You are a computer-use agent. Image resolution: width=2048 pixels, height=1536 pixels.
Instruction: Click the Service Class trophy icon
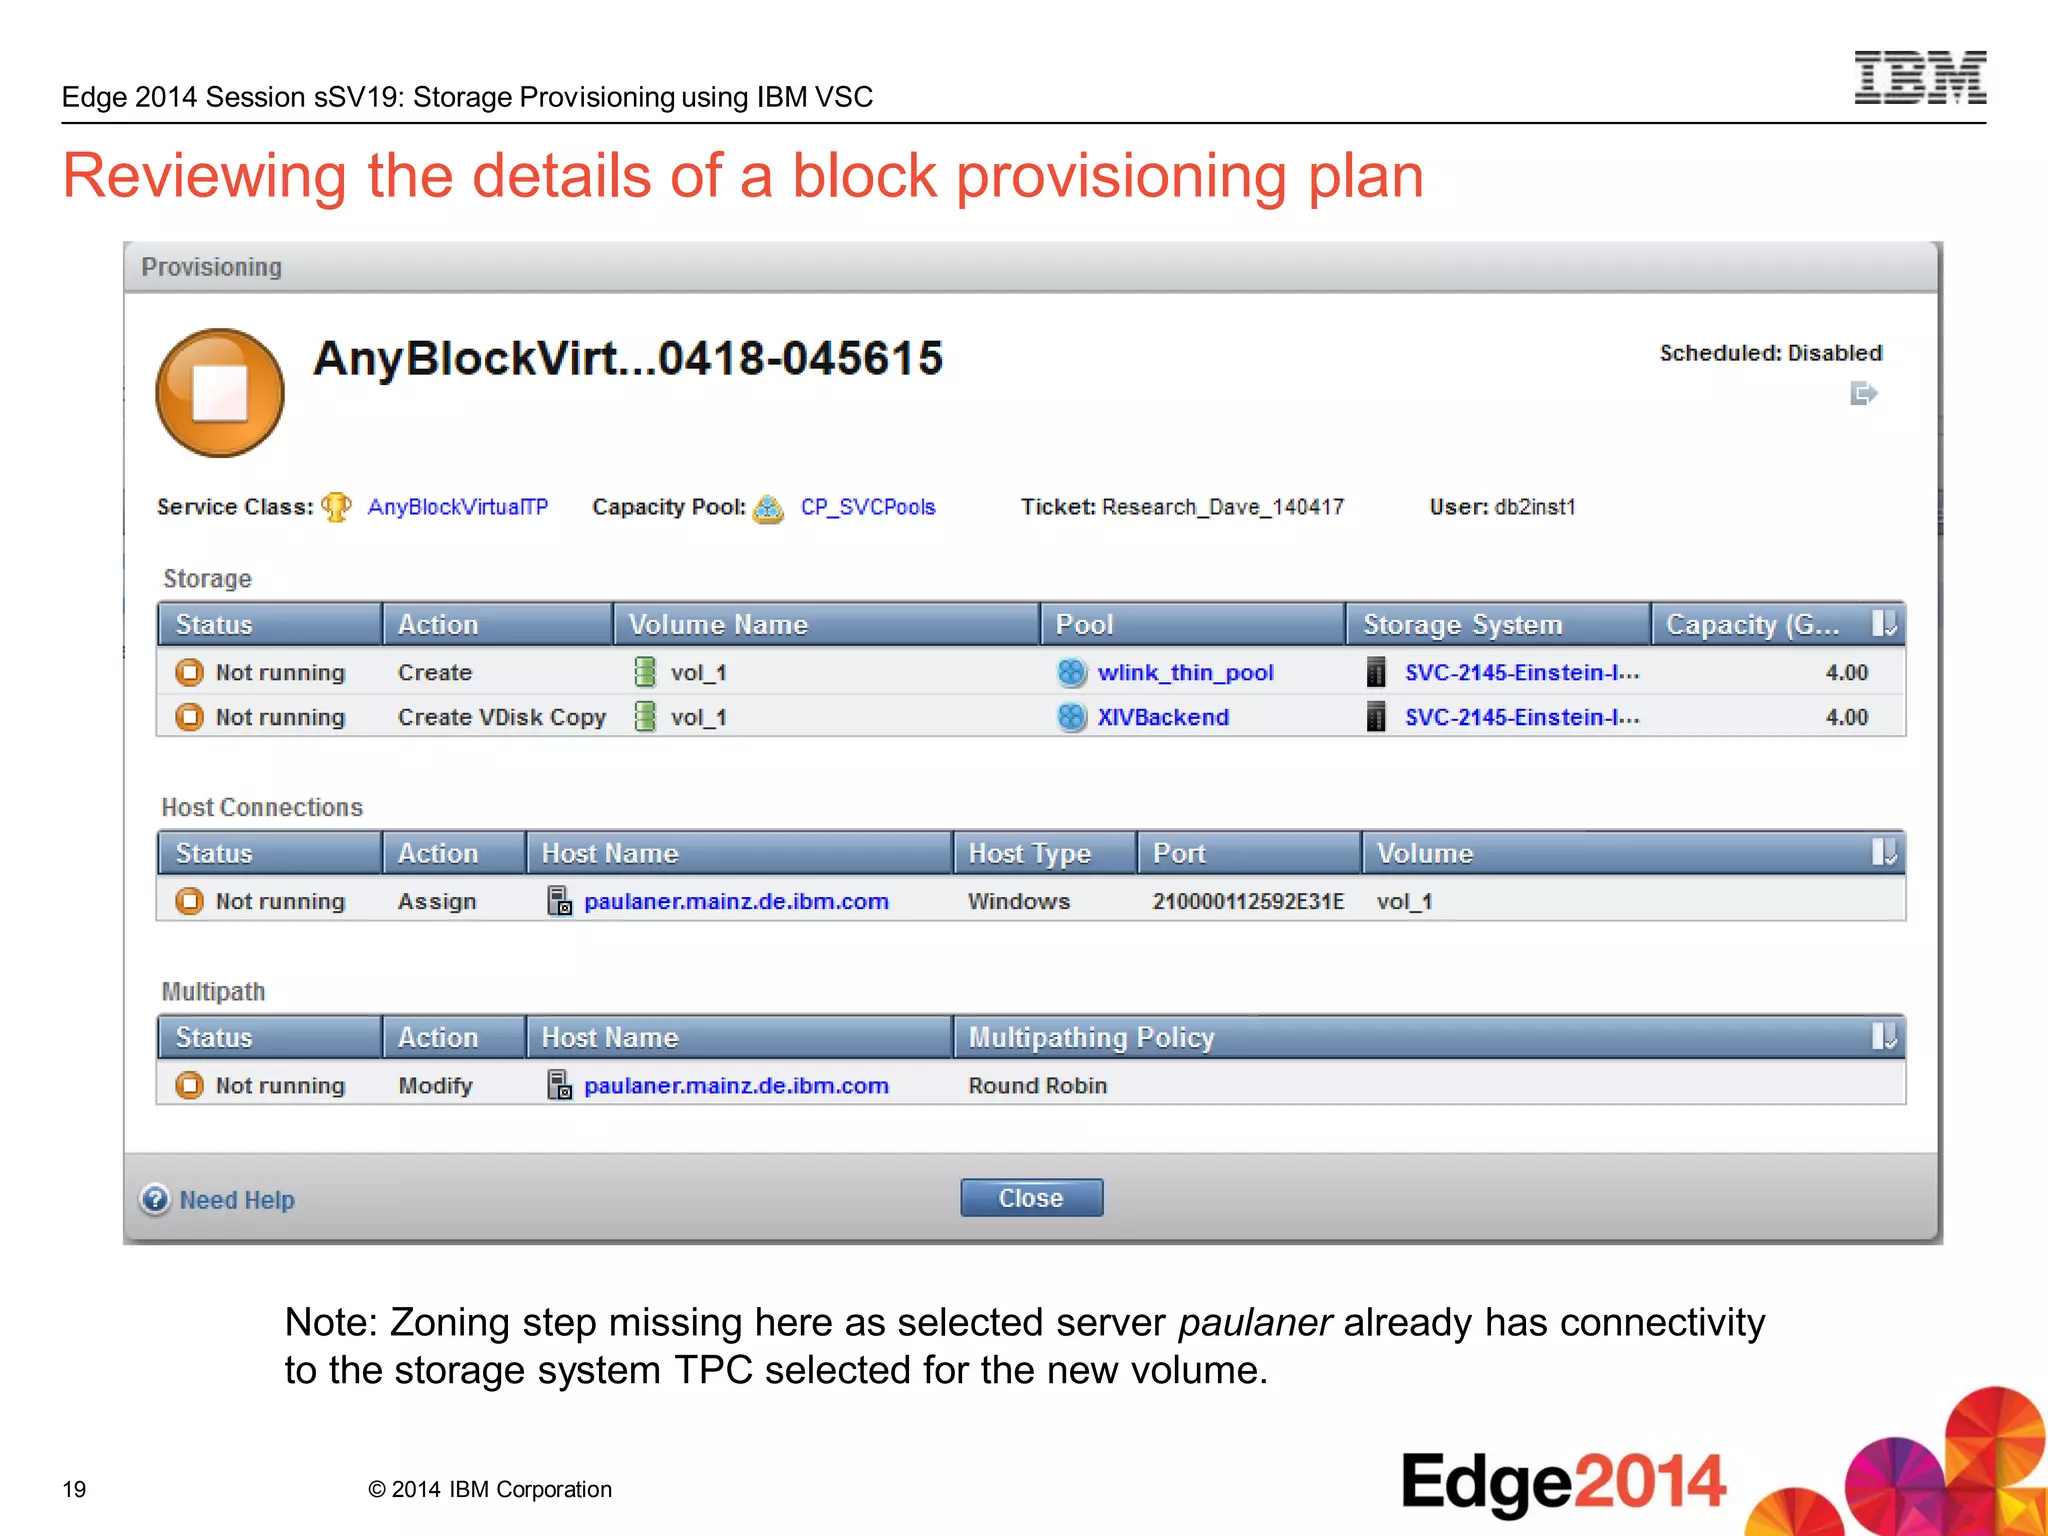[336, 507]
